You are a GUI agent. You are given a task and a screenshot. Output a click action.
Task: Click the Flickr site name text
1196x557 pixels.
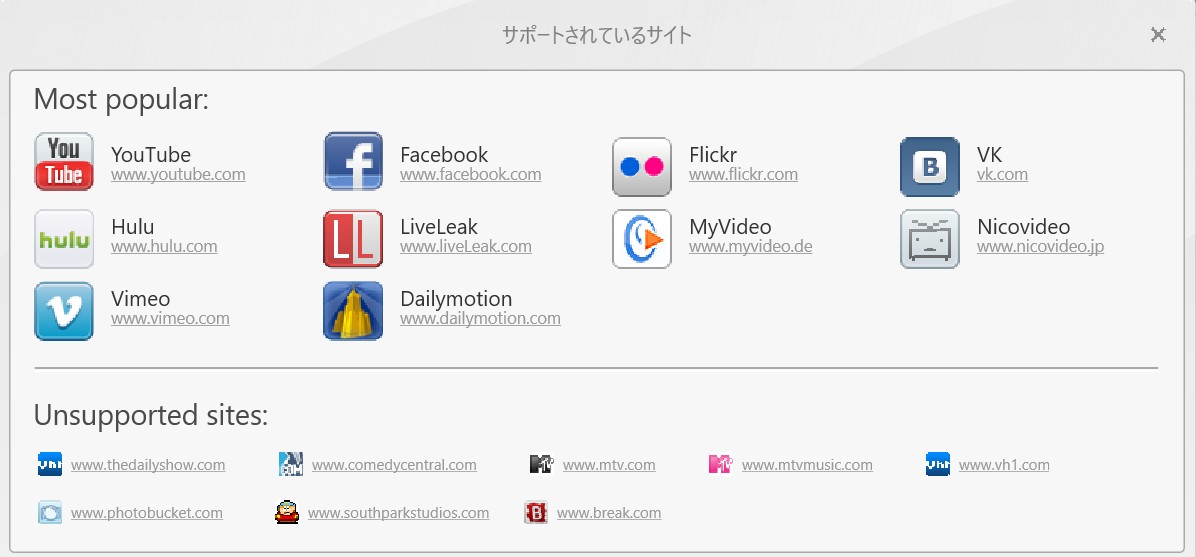(713, 155)
